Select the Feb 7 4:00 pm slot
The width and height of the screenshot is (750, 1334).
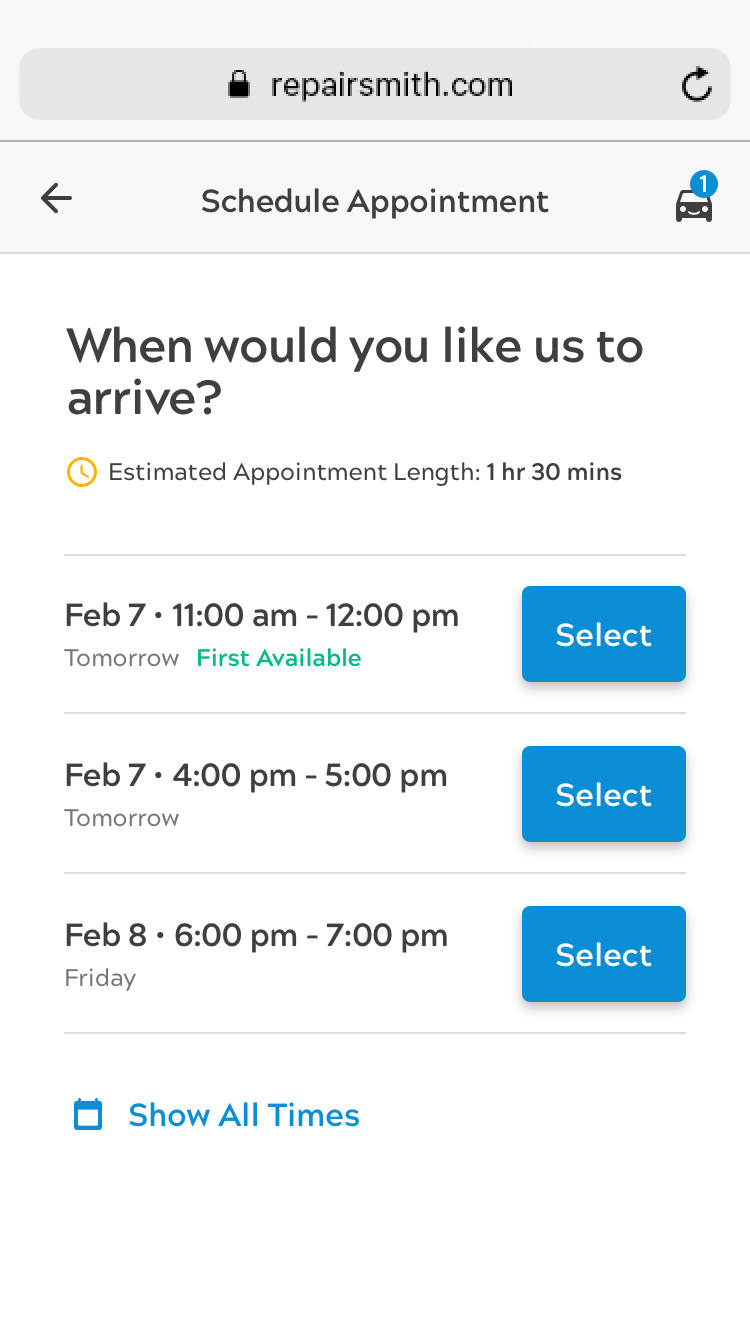603,794
